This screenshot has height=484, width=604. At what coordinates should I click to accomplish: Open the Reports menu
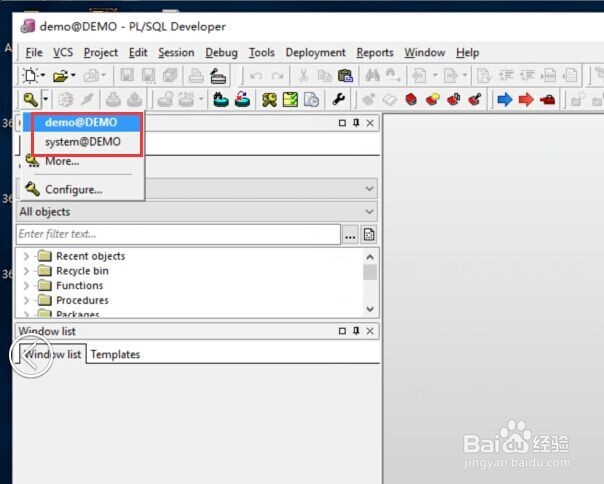tap(375, 52)
